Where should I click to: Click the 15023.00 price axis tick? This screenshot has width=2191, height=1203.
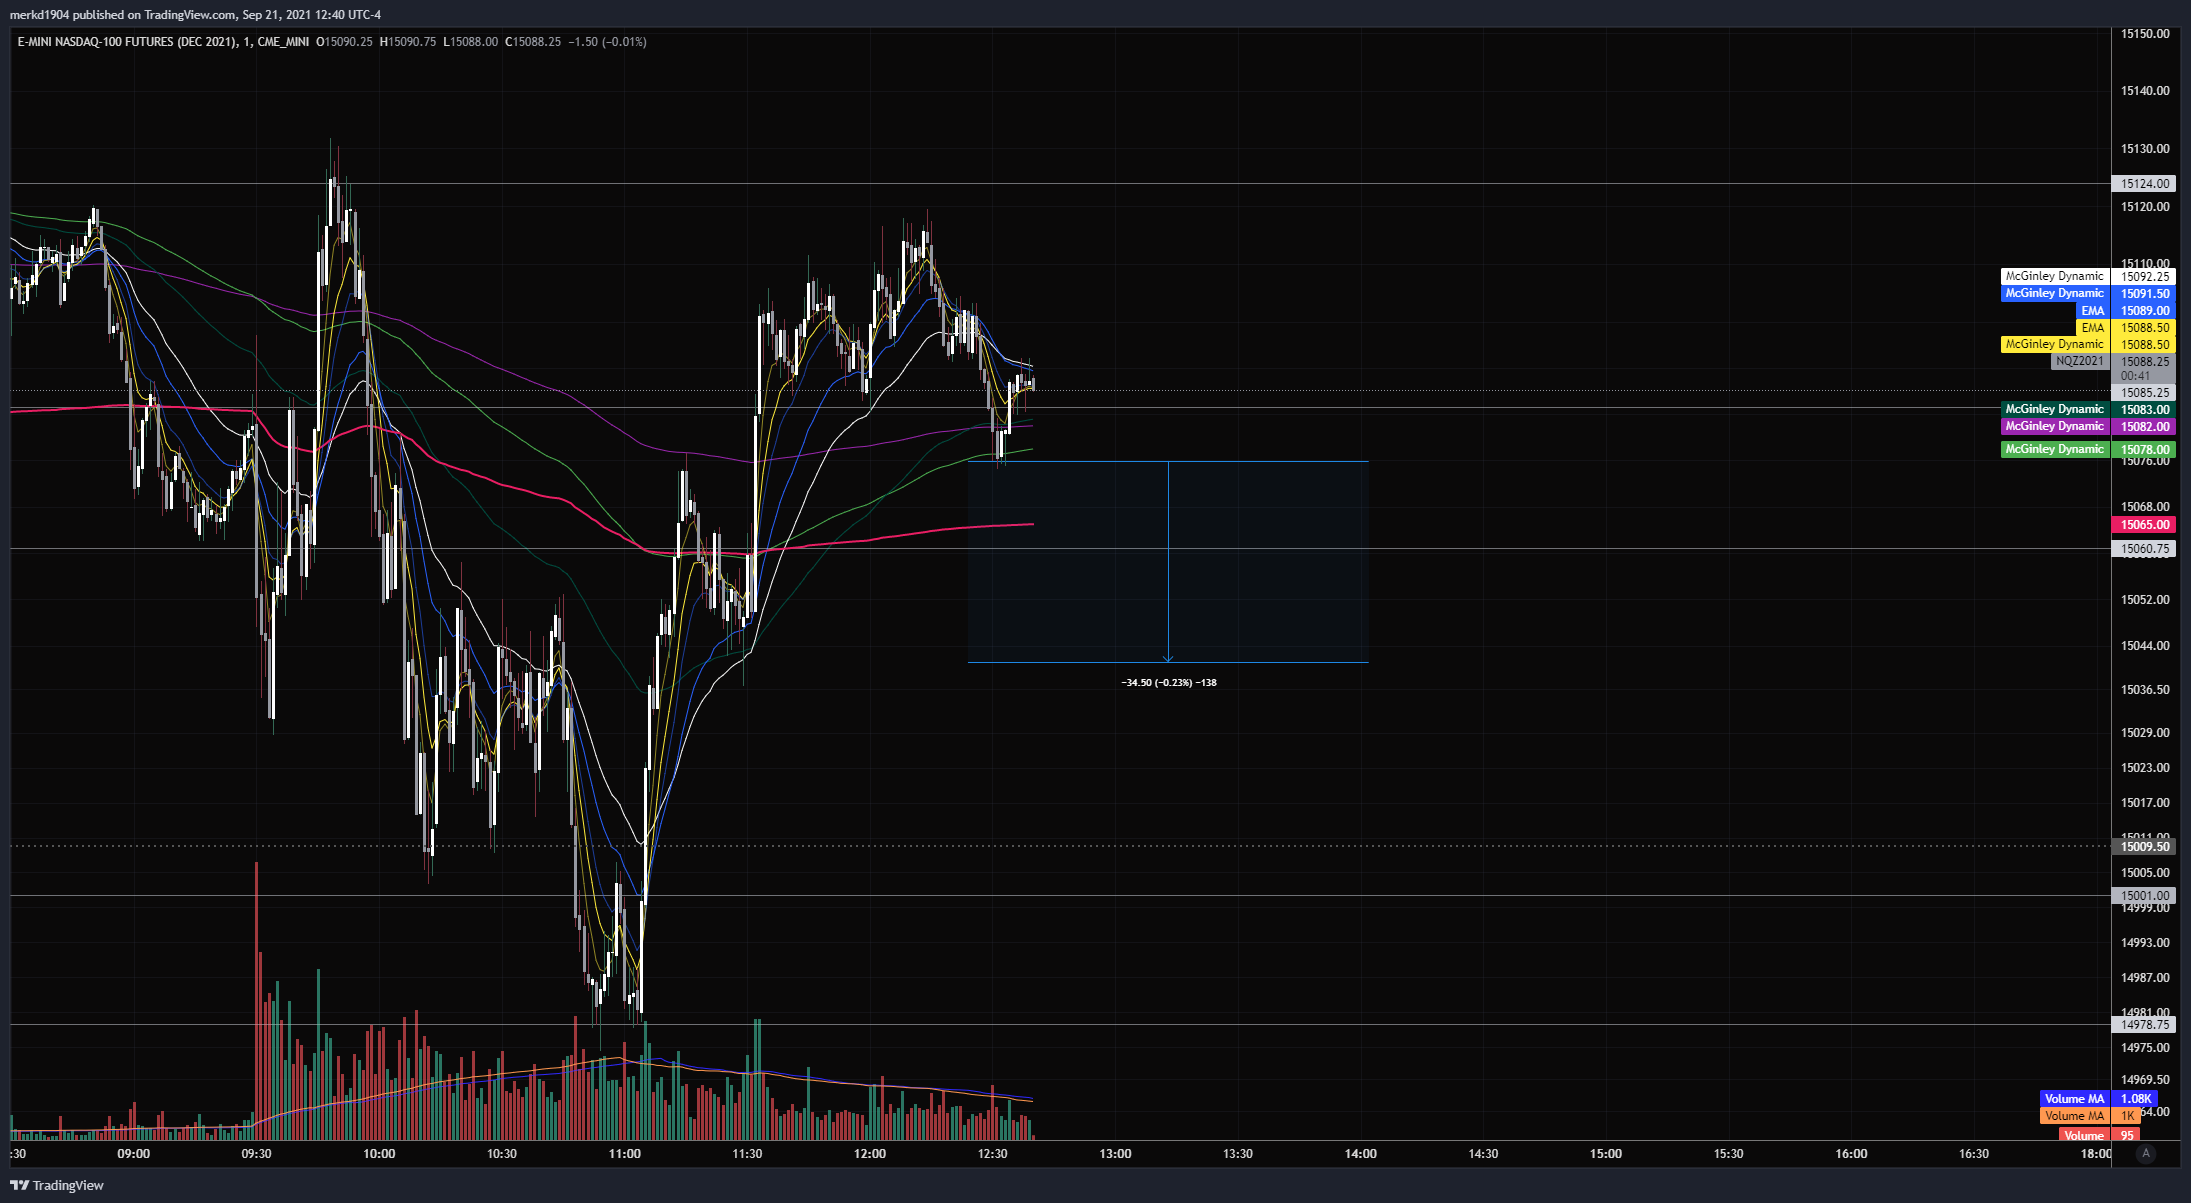(2145, 768)
